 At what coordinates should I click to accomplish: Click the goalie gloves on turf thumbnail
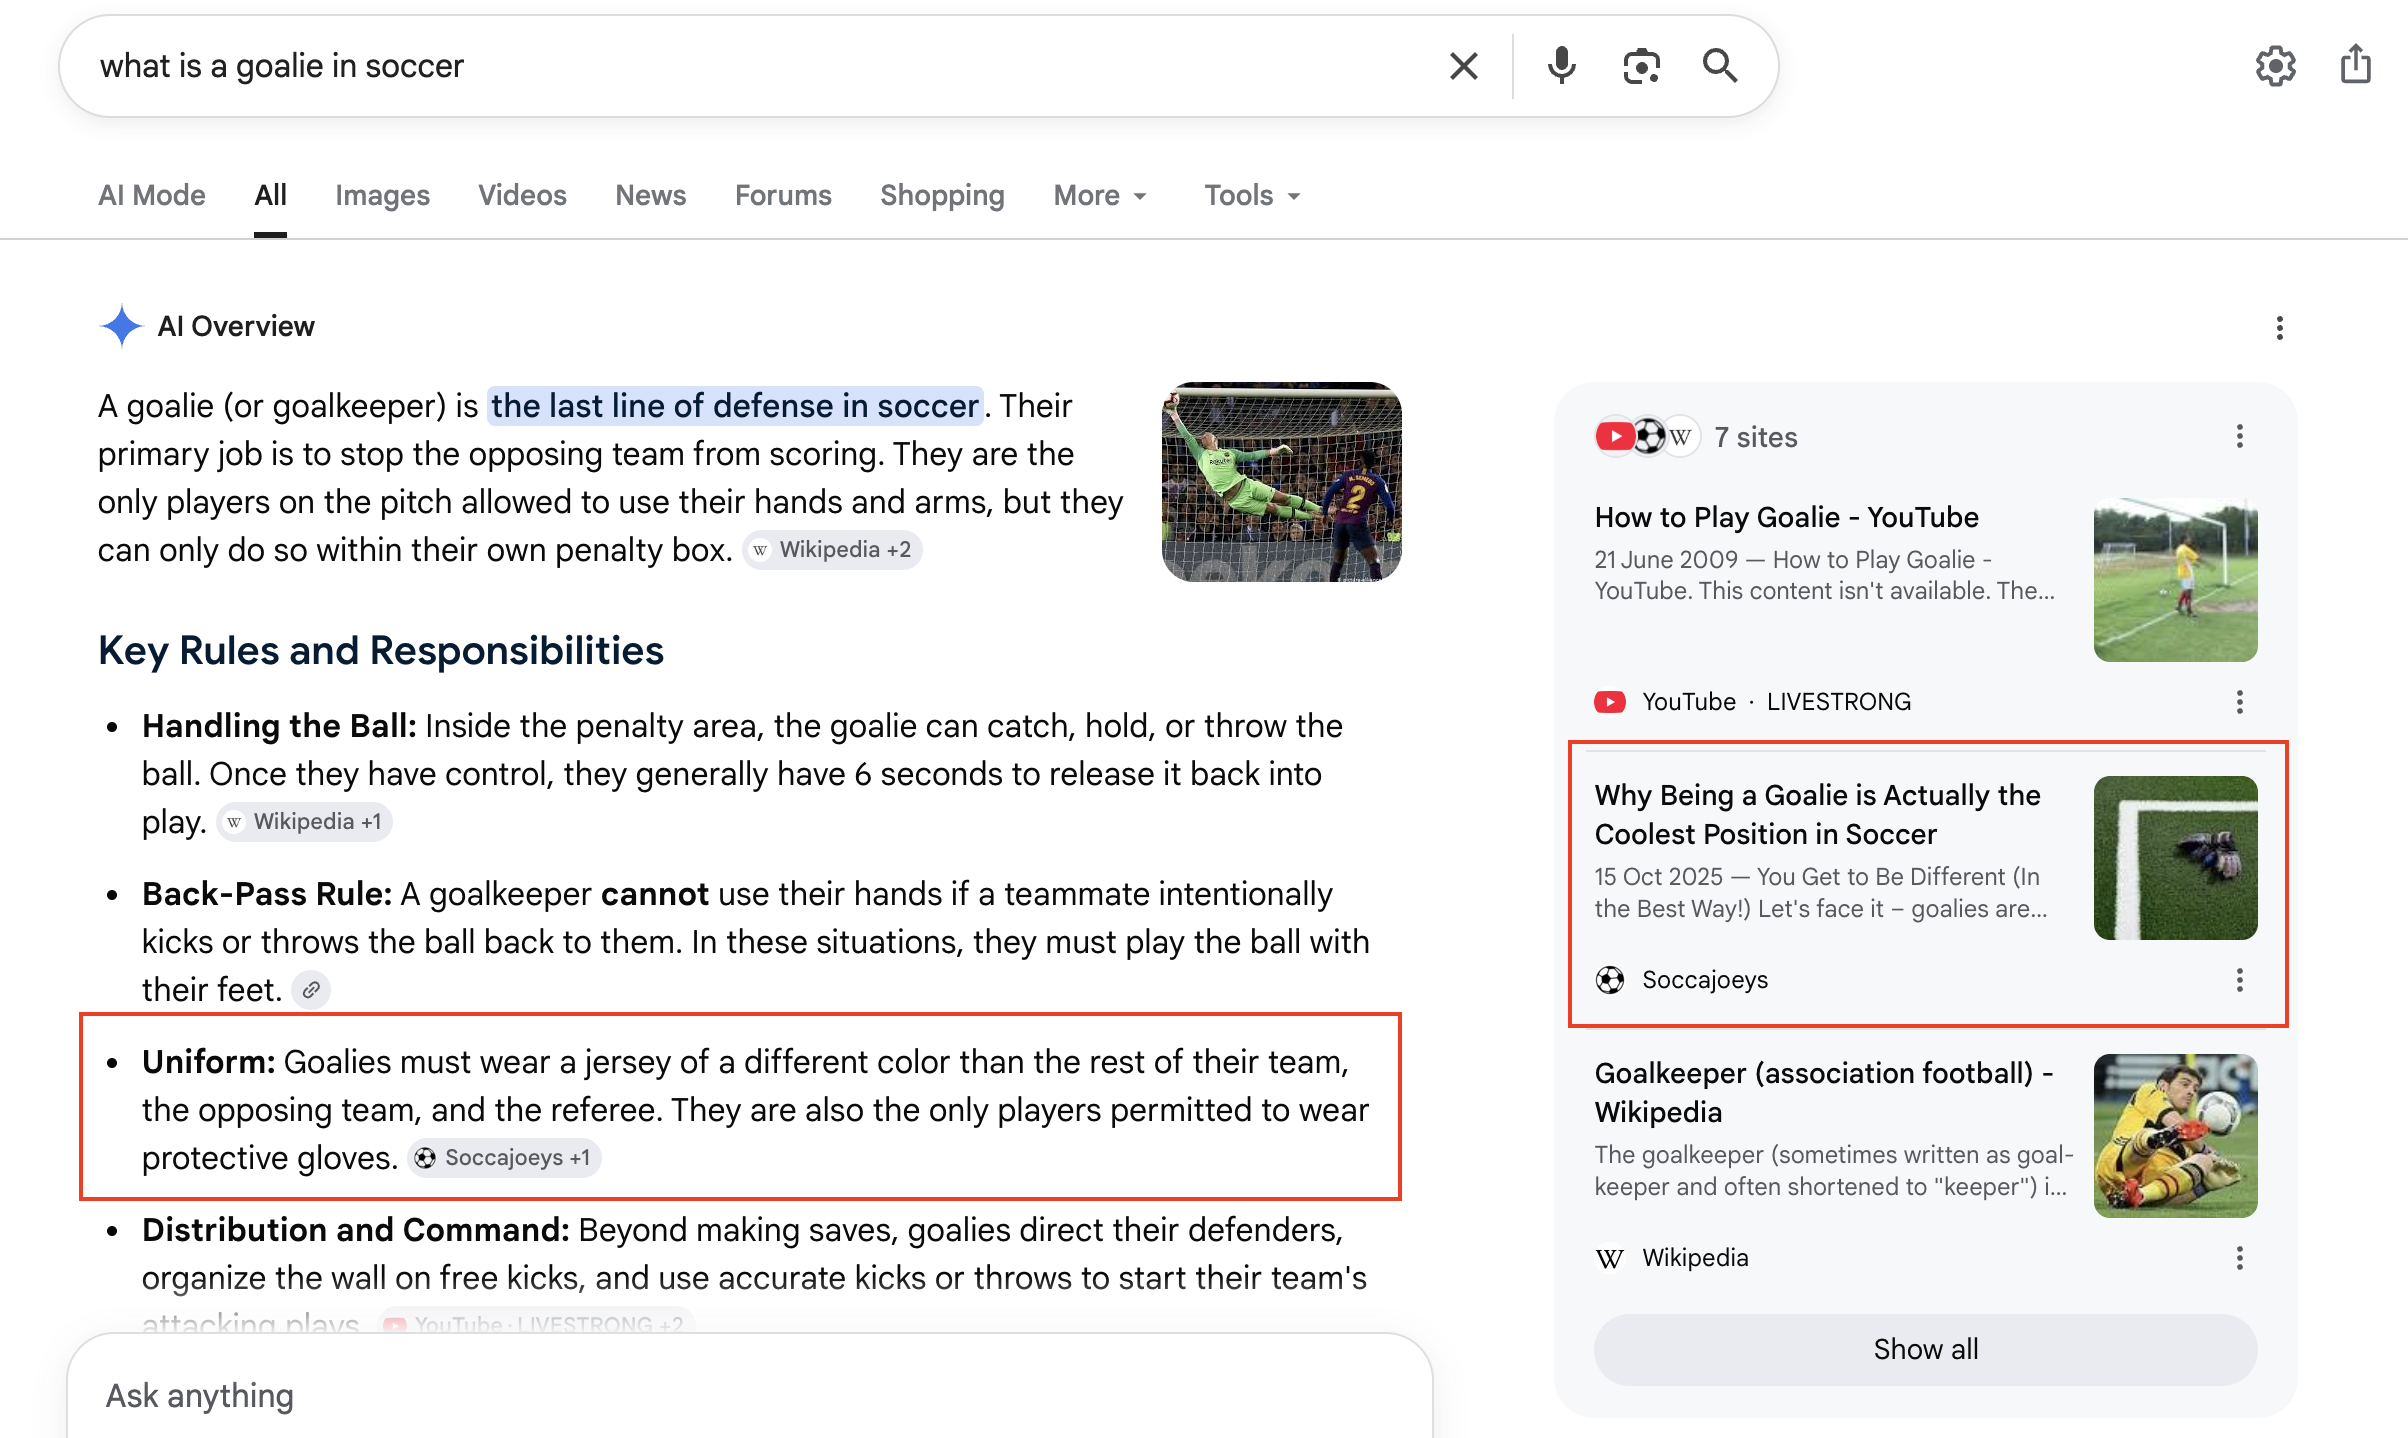(2175, 858)
